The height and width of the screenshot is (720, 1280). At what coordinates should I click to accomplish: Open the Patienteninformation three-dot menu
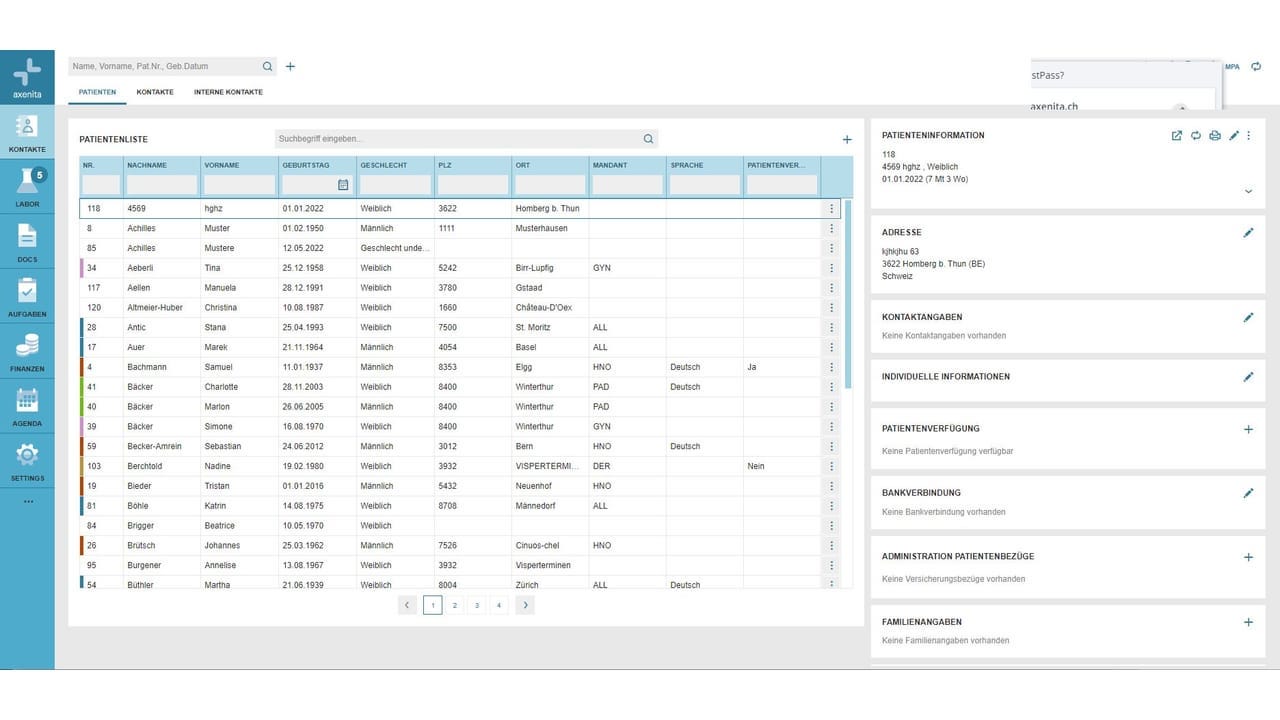[1249, 136]
